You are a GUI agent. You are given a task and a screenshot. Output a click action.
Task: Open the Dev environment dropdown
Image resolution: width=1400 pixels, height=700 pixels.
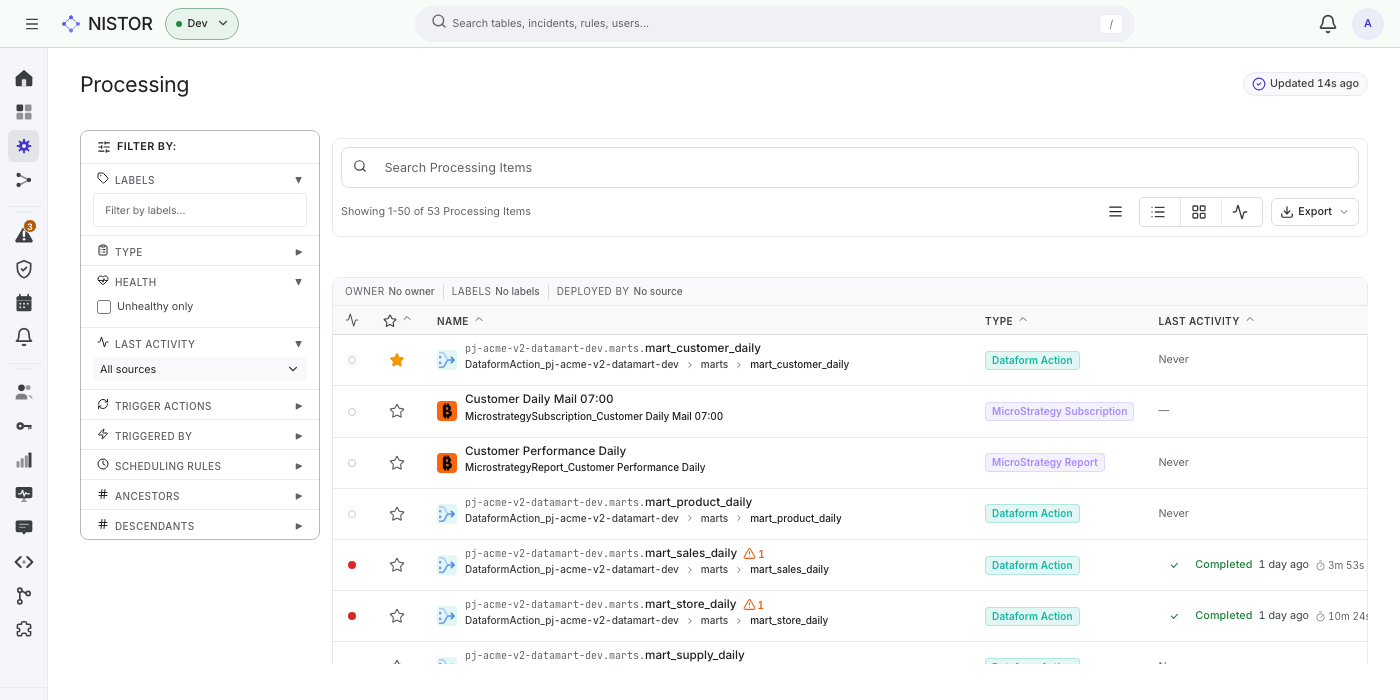click(202, 24)
